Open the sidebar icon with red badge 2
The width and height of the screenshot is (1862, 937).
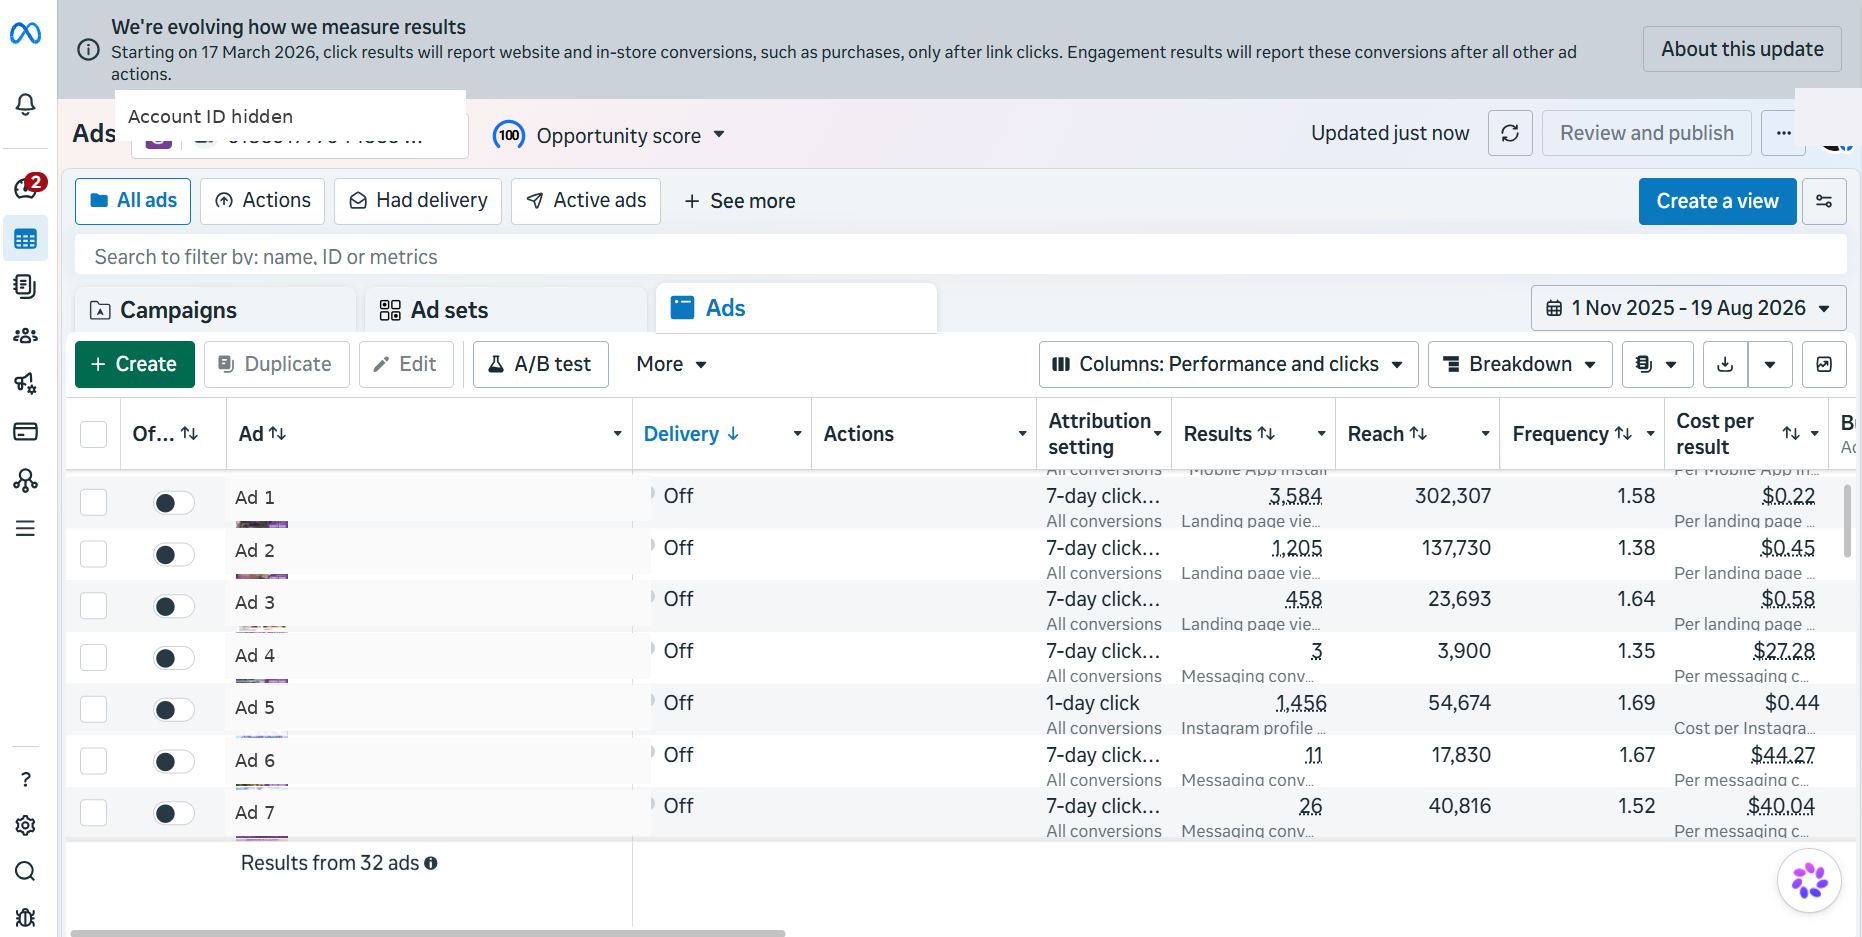27,186
